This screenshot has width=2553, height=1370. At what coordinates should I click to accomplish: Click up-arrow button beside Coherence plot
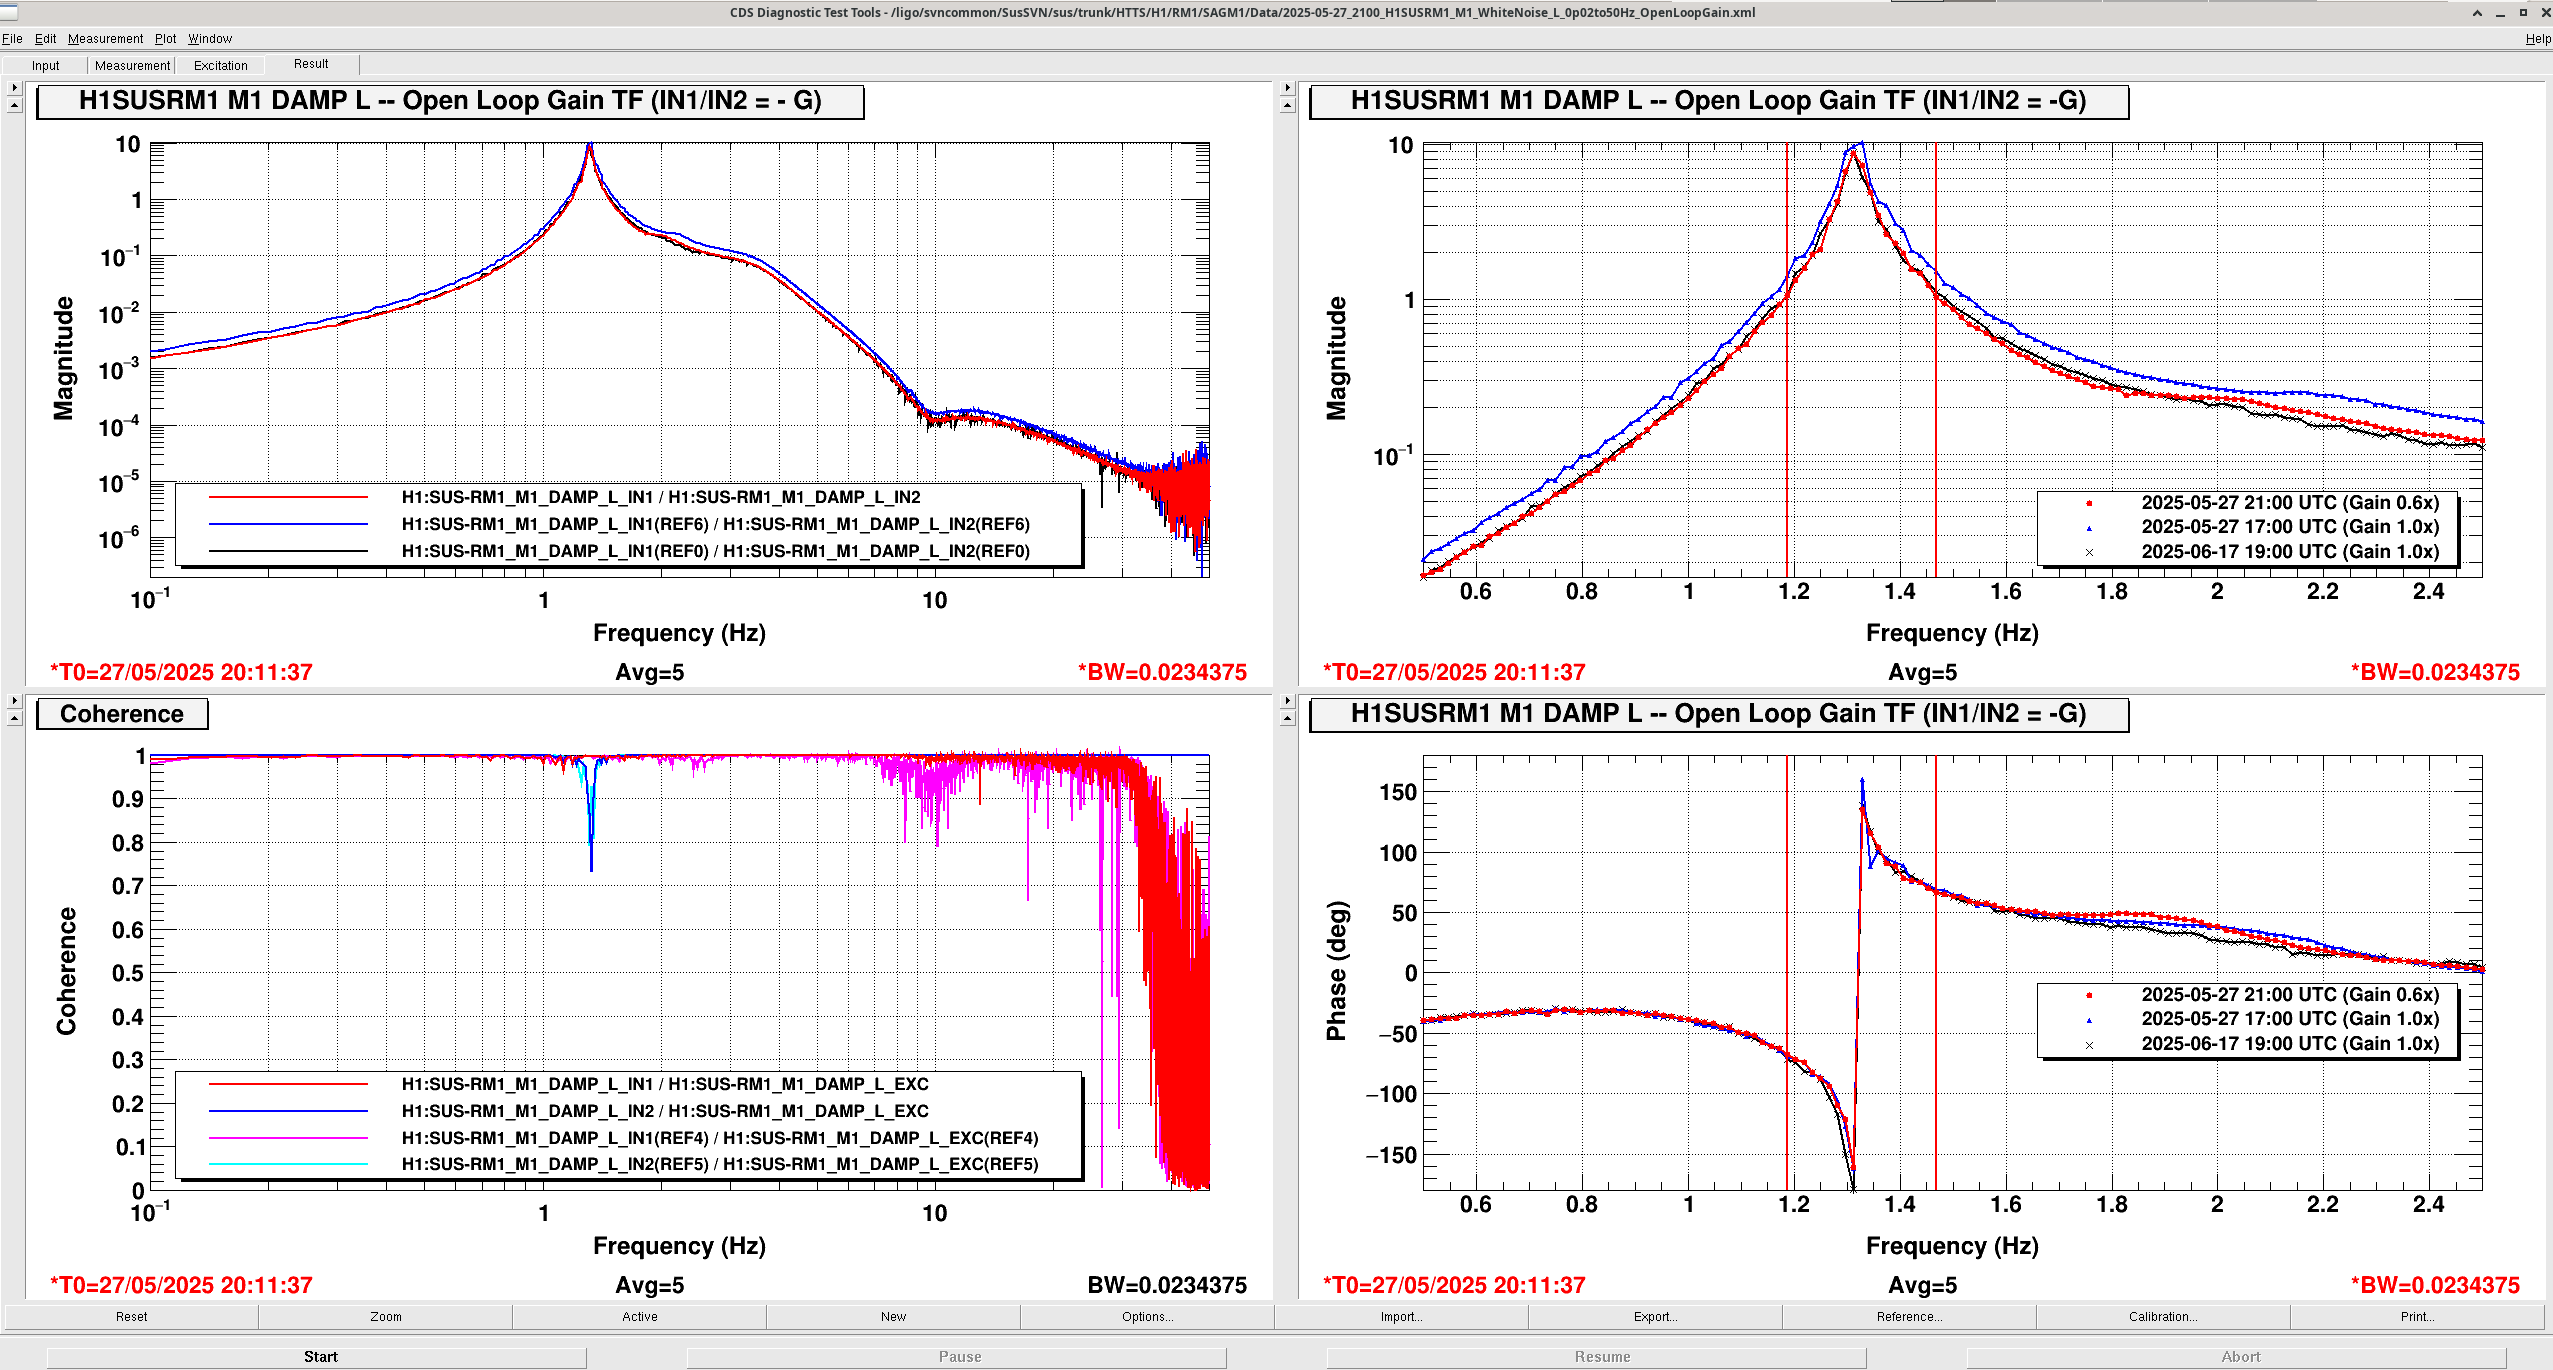pyautogui.click(x=14, y=718)
